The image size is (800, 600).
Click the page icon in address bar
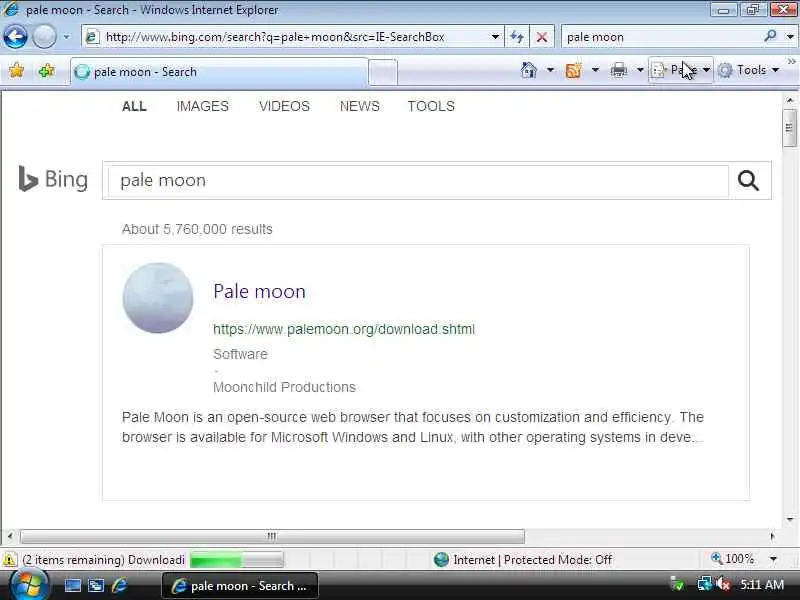(92, 37)
